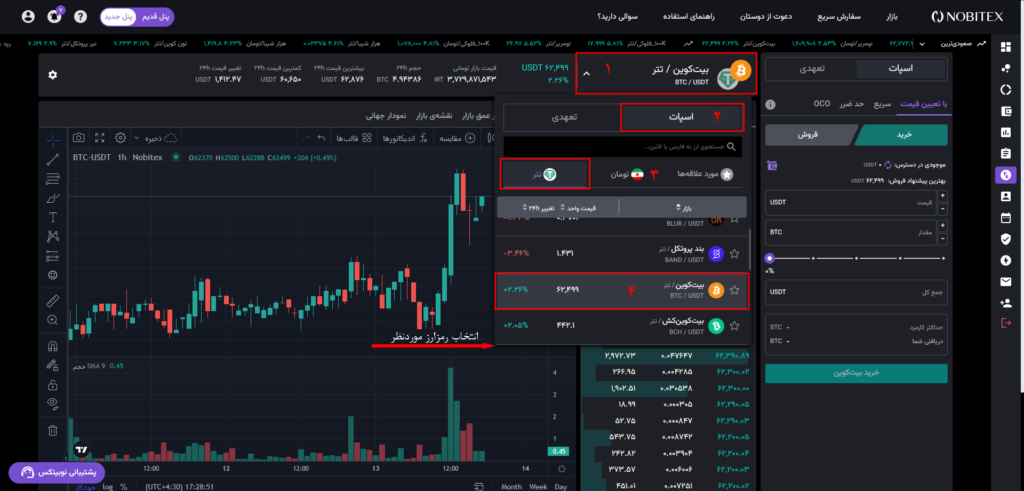Sort market list by 24h change column
Image resolution: width=1024 pixels, height=491 pixels.
532,207
